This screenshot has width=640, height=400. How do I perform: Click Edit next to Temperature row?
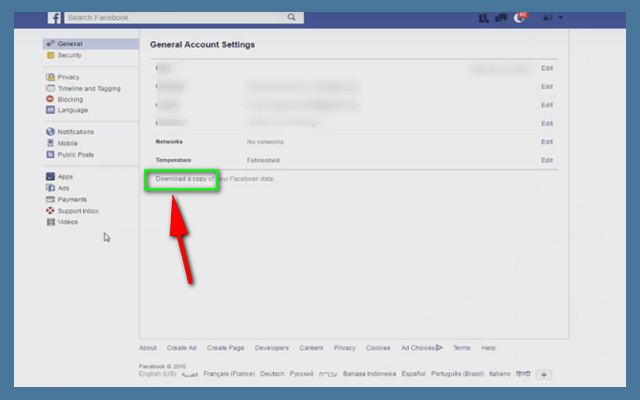[x=546, y=160]
